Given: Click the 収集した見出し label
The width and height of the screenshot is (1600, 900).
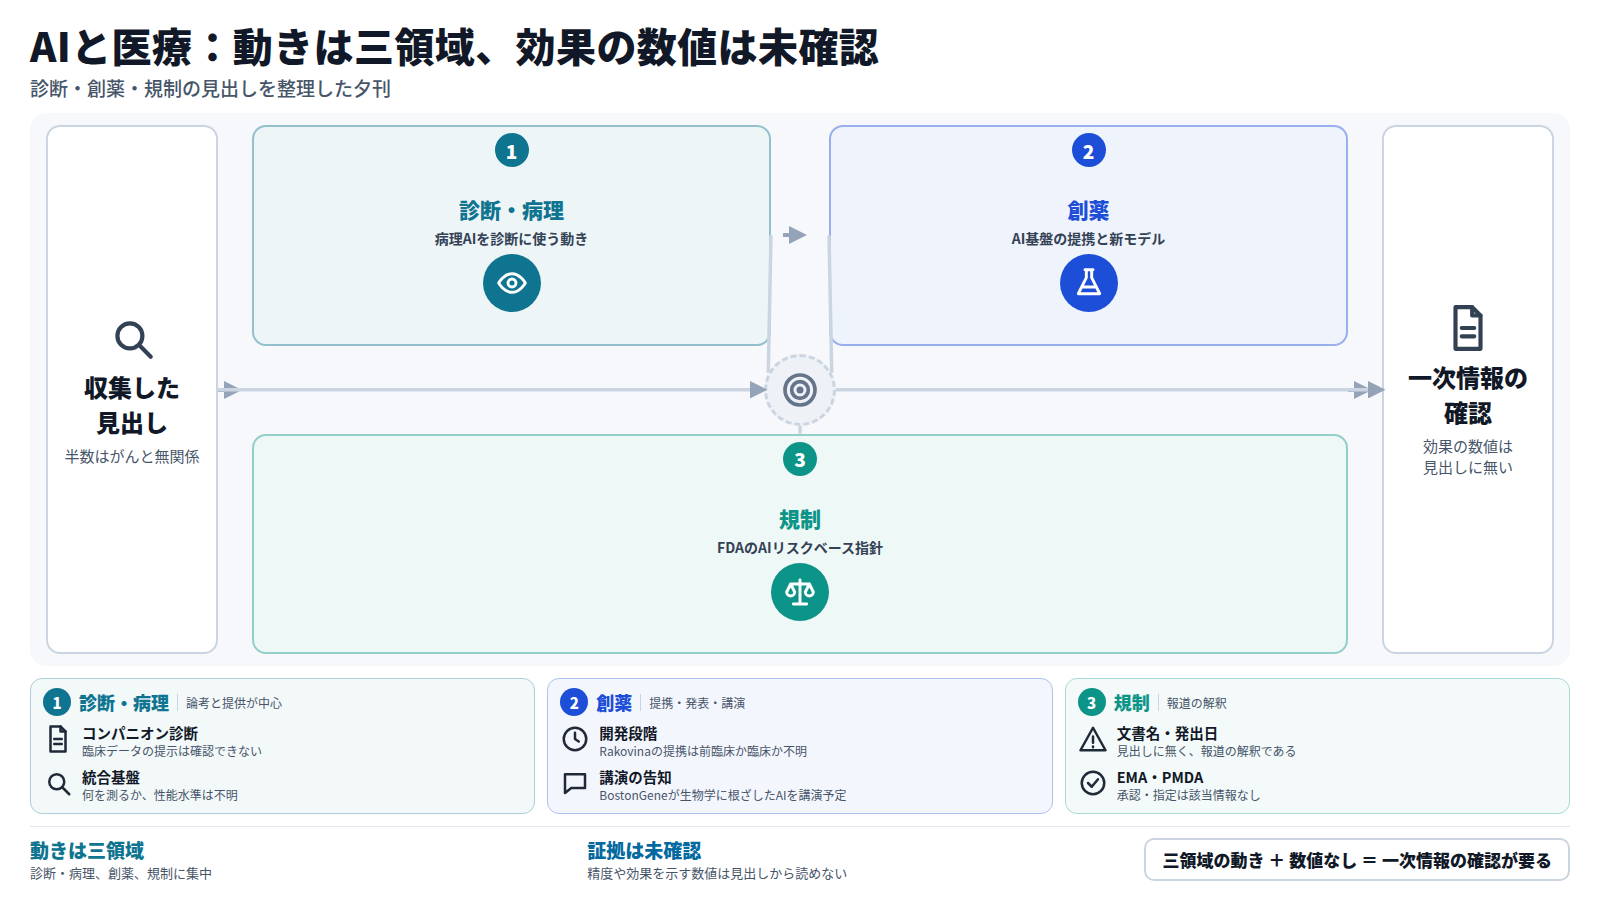Looking at the screenshot, I should pyautogui.click(x=132, y=406).
